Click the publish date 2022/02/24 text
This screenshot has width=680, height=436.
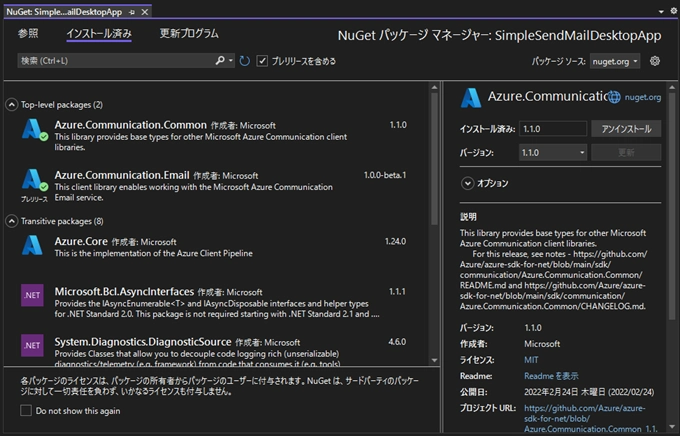click(x=589, y=392)
